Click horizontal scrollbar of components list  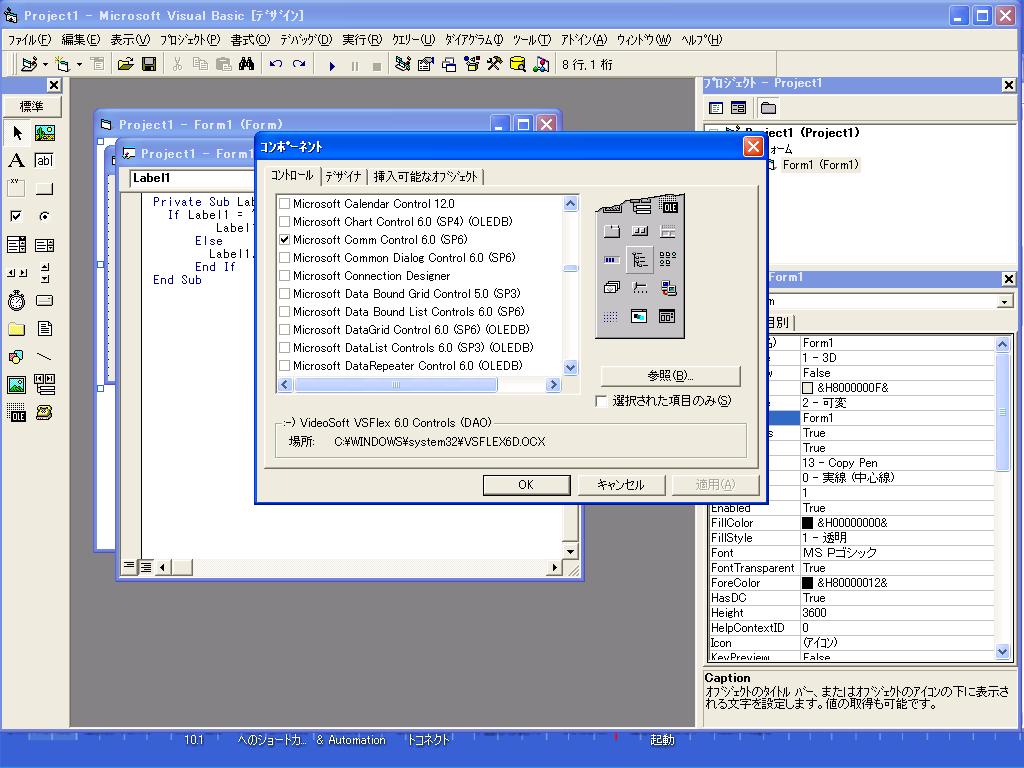pos(419,385)
